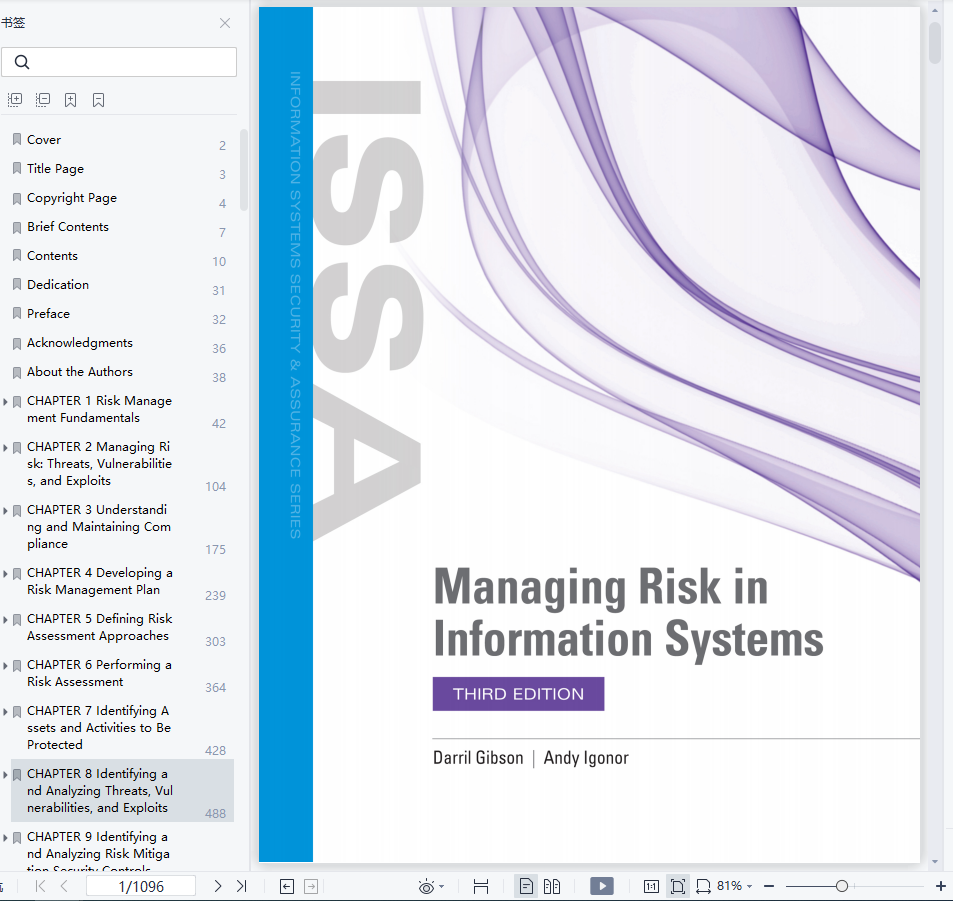953x901 pixels.
Task: Jump to the Preface bookmark
Action: click(x=48, y=314)
